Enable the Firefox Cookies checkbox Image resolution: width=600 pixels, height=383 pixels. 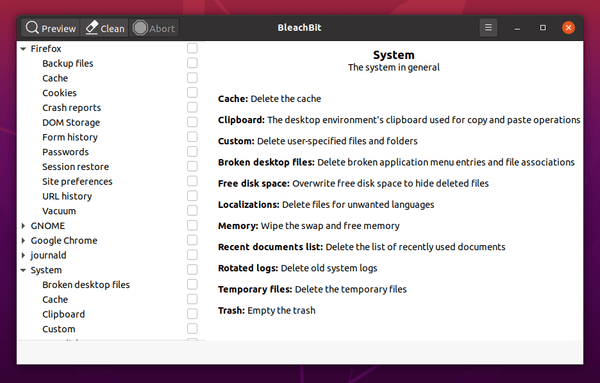192,93
